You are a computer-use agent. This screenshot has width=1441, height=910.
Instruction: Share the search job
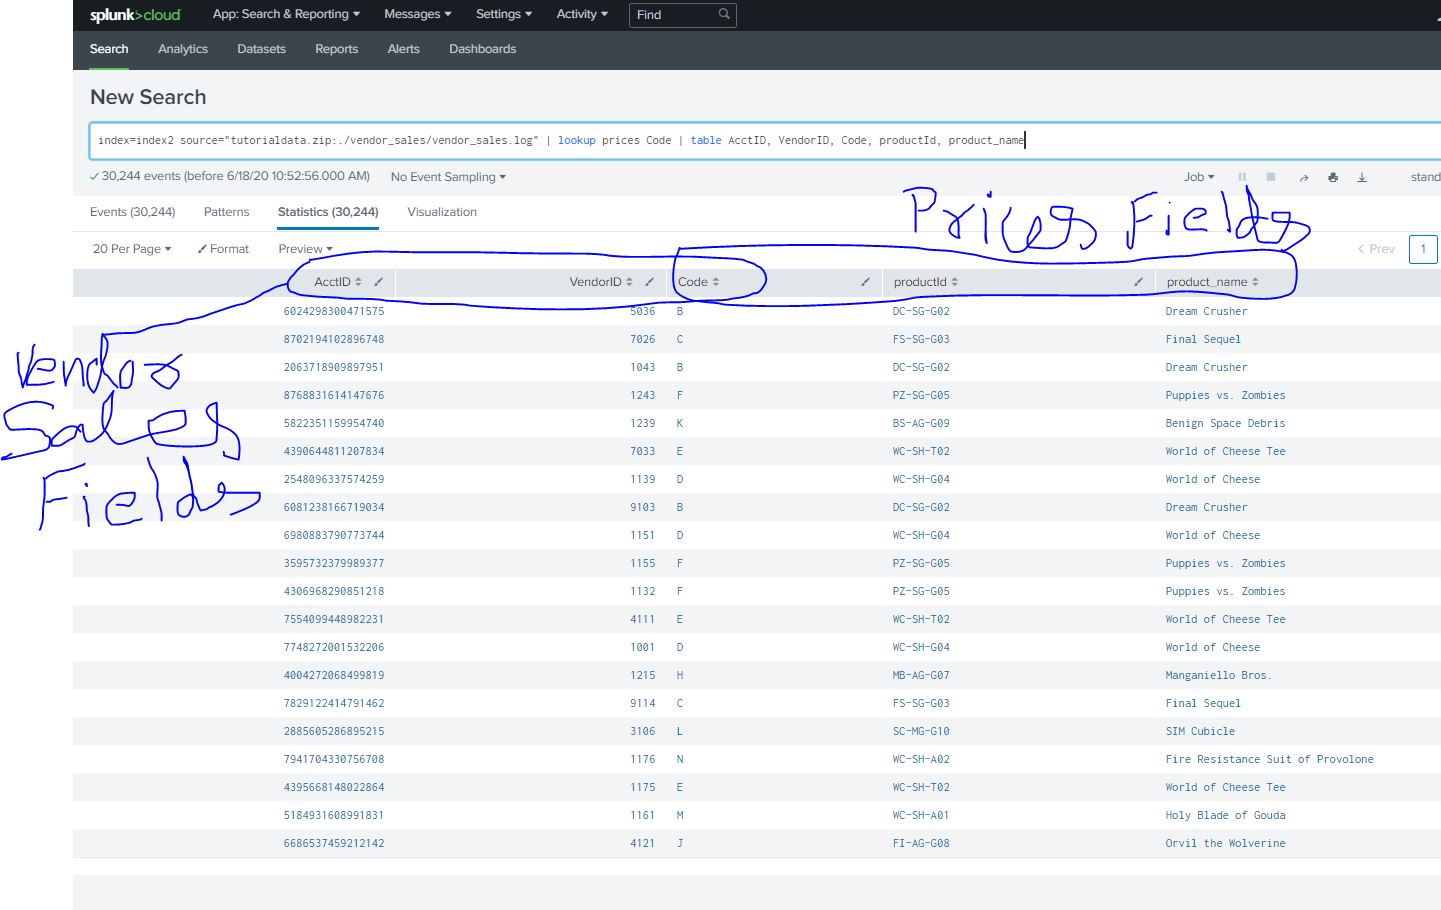coord(1303,176)
